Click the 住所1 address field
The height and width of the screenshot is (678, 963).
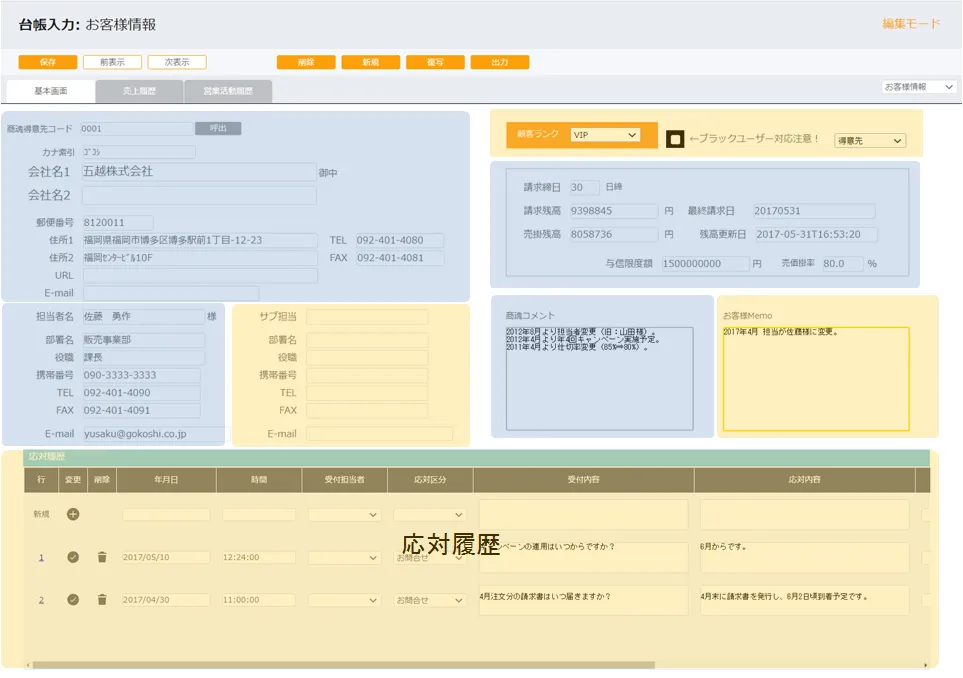pos(200,240)
